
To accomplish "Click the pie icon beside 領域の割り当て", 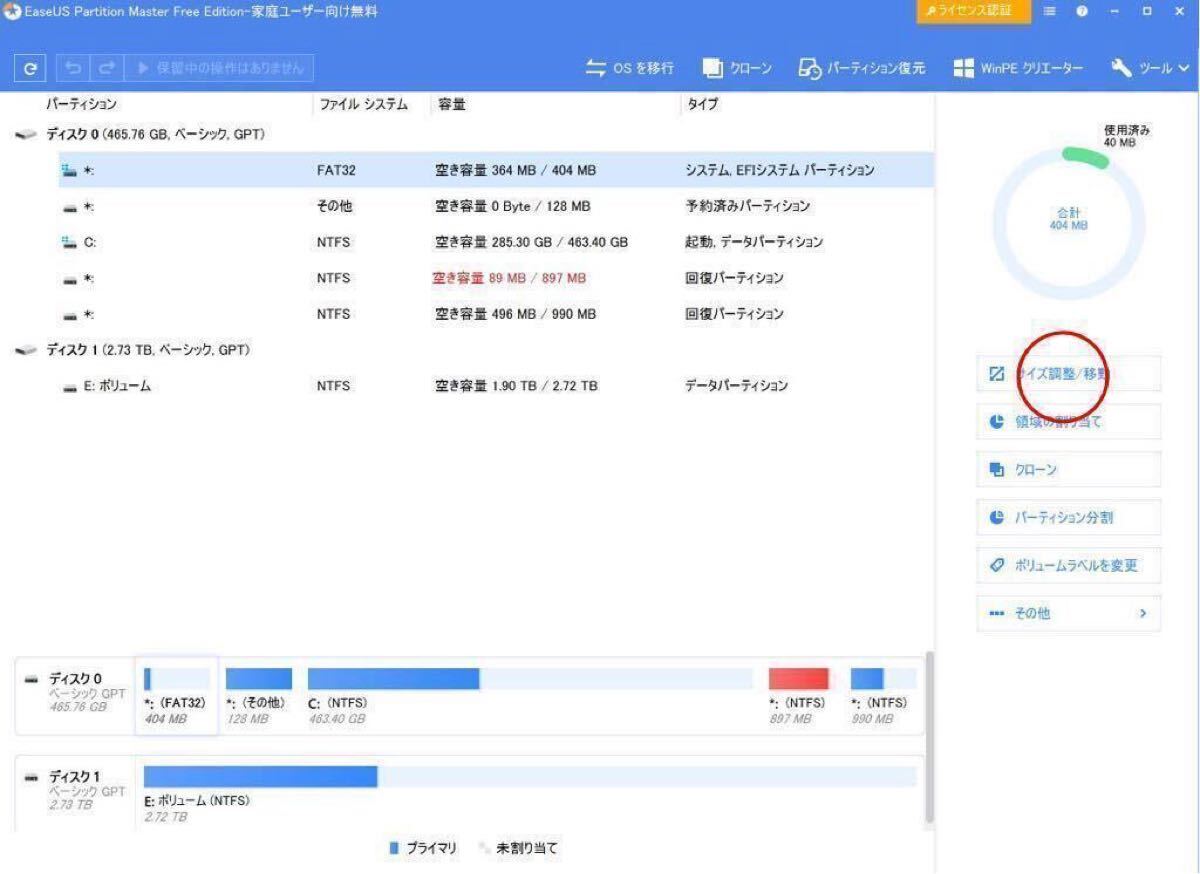I will pyautogui.click(x=996, y=422).
